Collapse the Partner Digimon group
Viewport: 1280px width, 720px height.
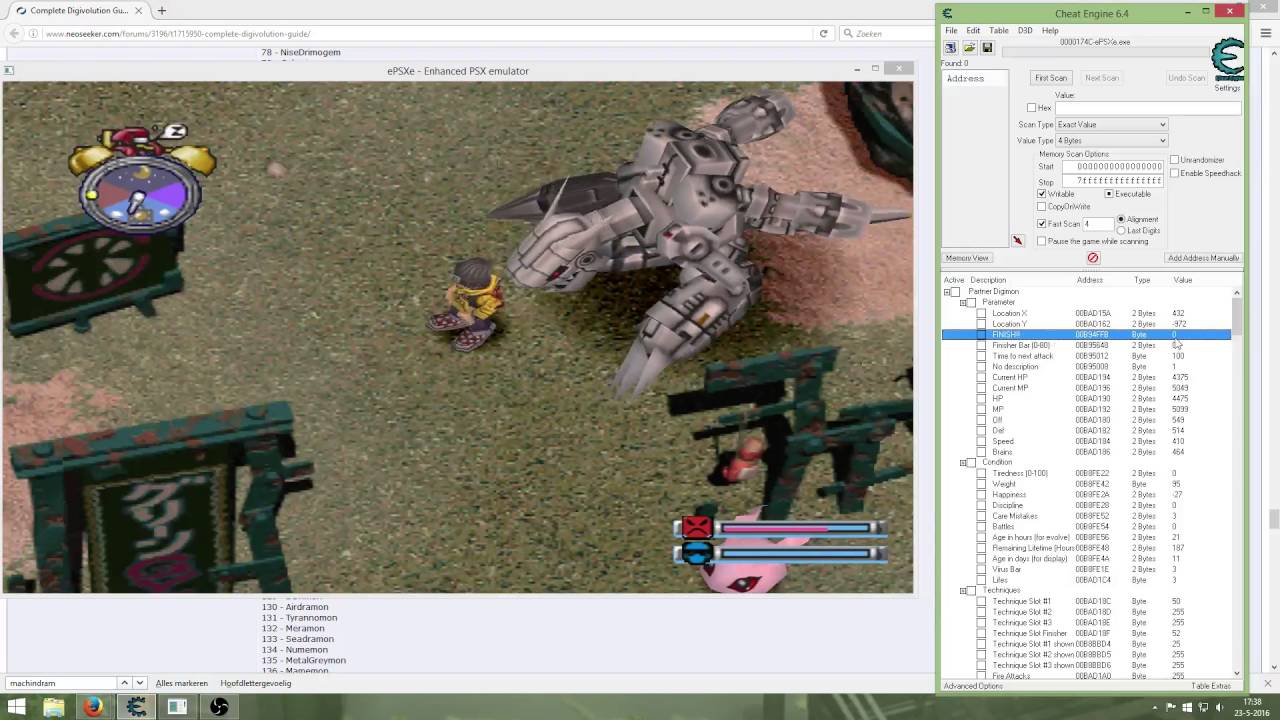pos(947,292)
